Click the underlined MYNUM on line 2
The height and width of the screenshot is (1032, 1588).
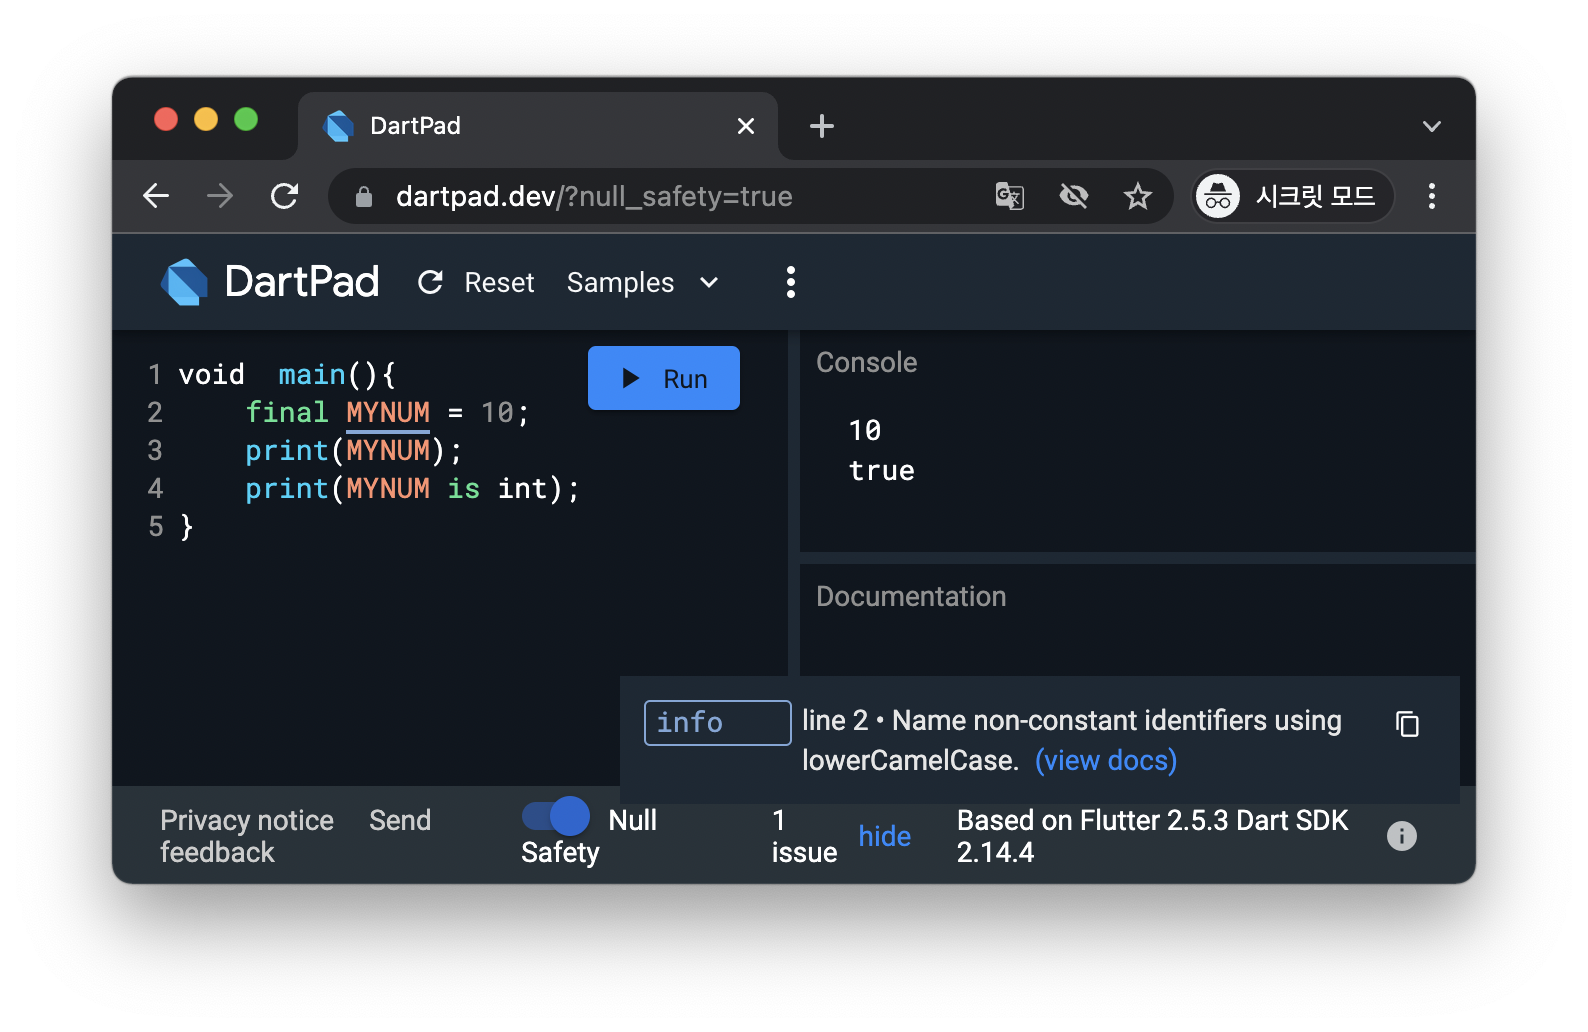click(x=388, y=412)
